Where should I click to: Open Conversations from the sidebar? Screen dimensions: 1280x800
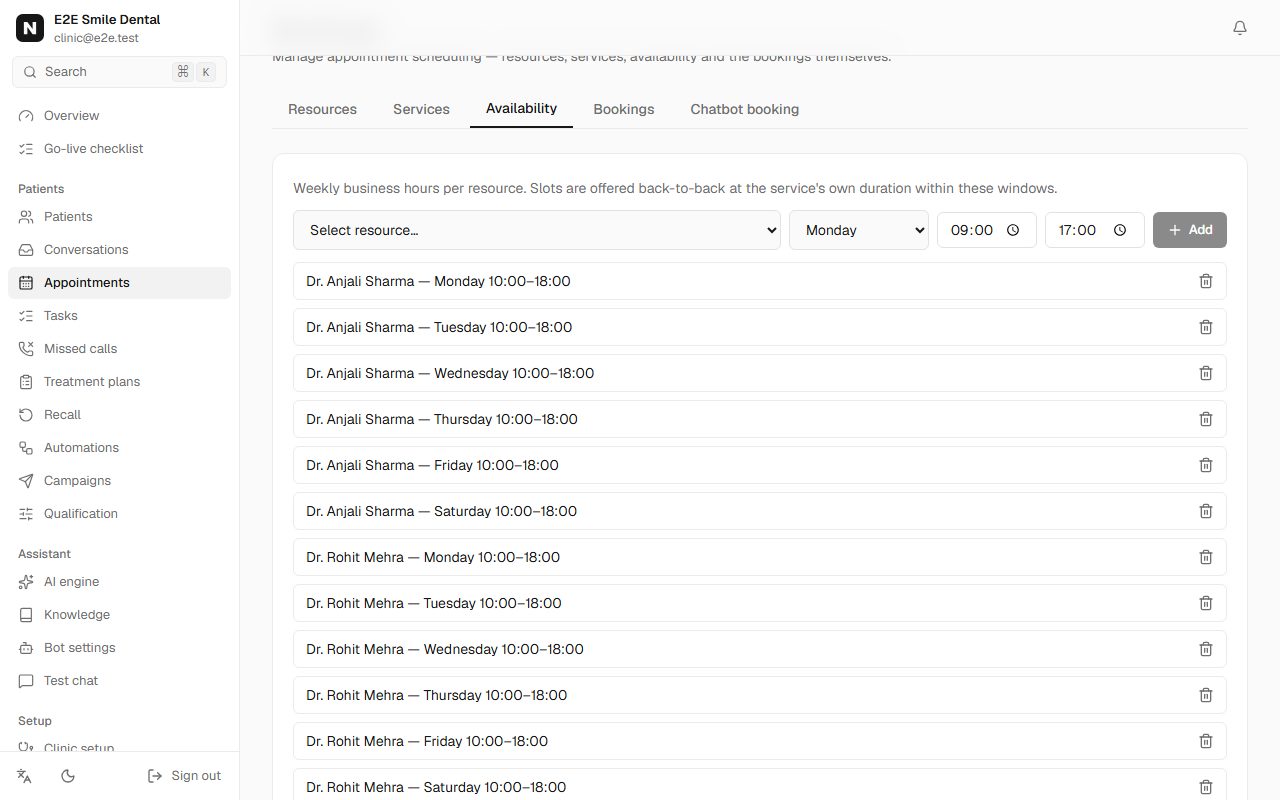pos(119,250)
